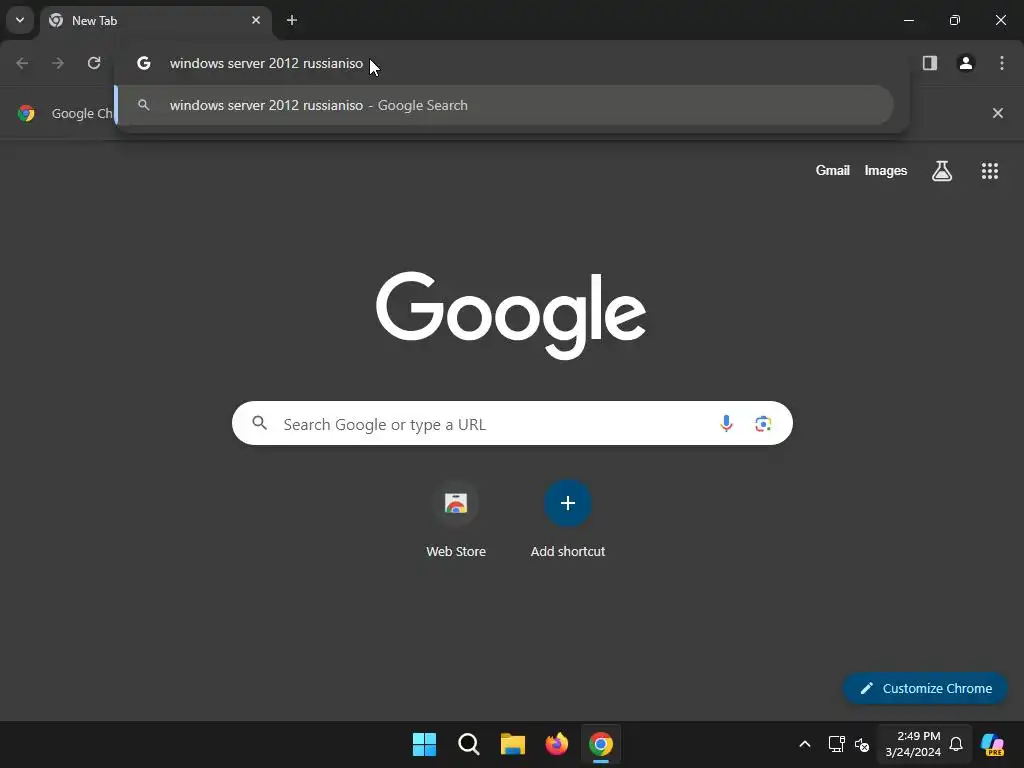This screenshot has height=768, width=1024.
Task: Close the New Tab tab
Action: [256, 20]
